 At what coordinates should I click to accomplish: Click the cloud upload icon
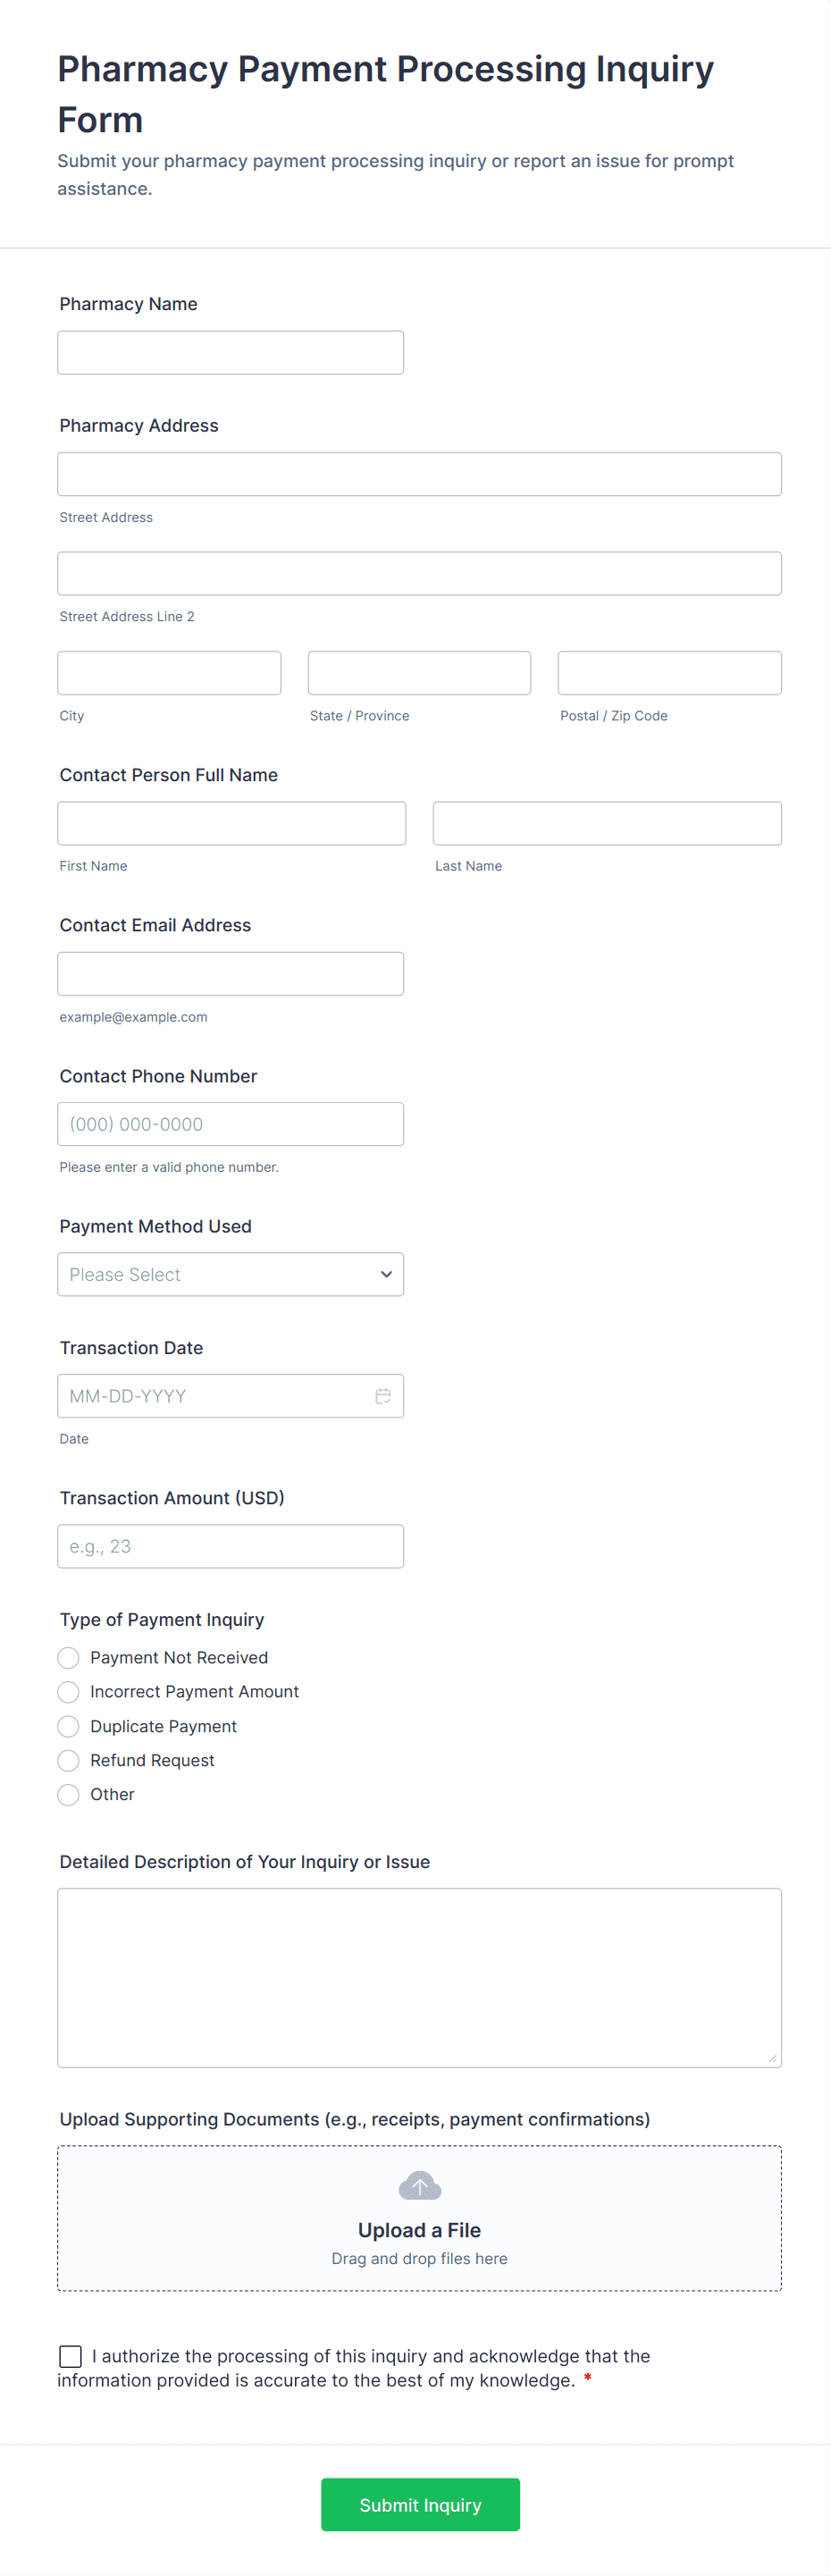[419, 2187]
